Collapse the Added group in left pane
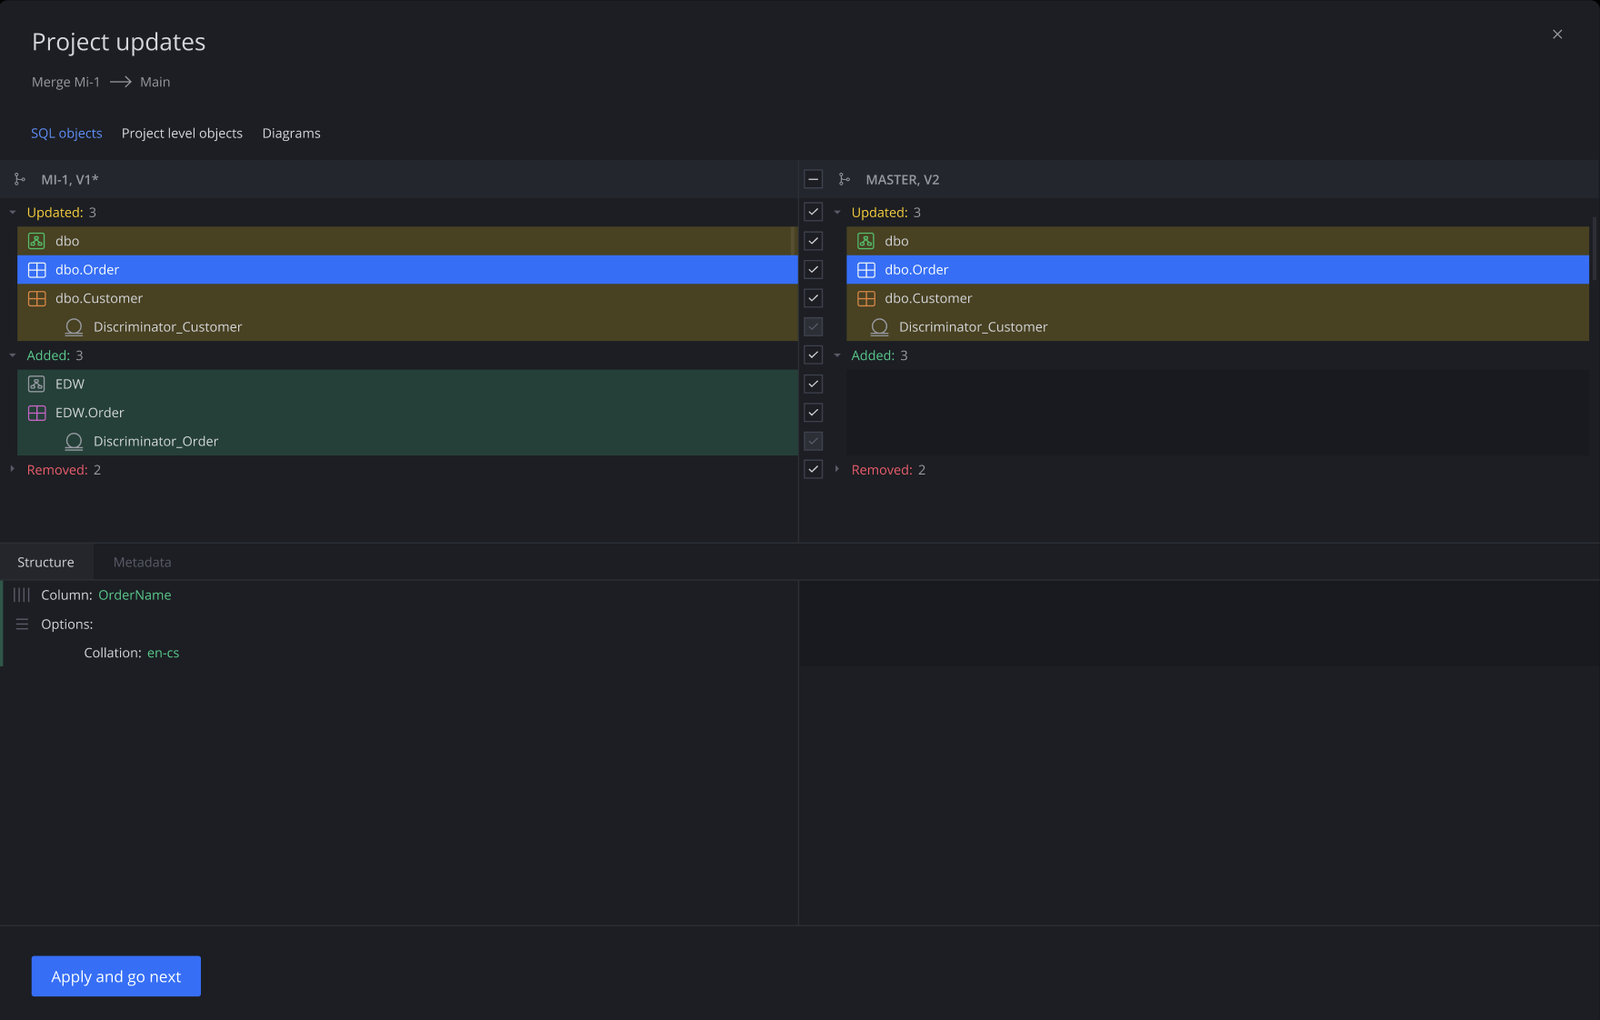Viewport: 1600px width, 1020px height. point(12,355)
